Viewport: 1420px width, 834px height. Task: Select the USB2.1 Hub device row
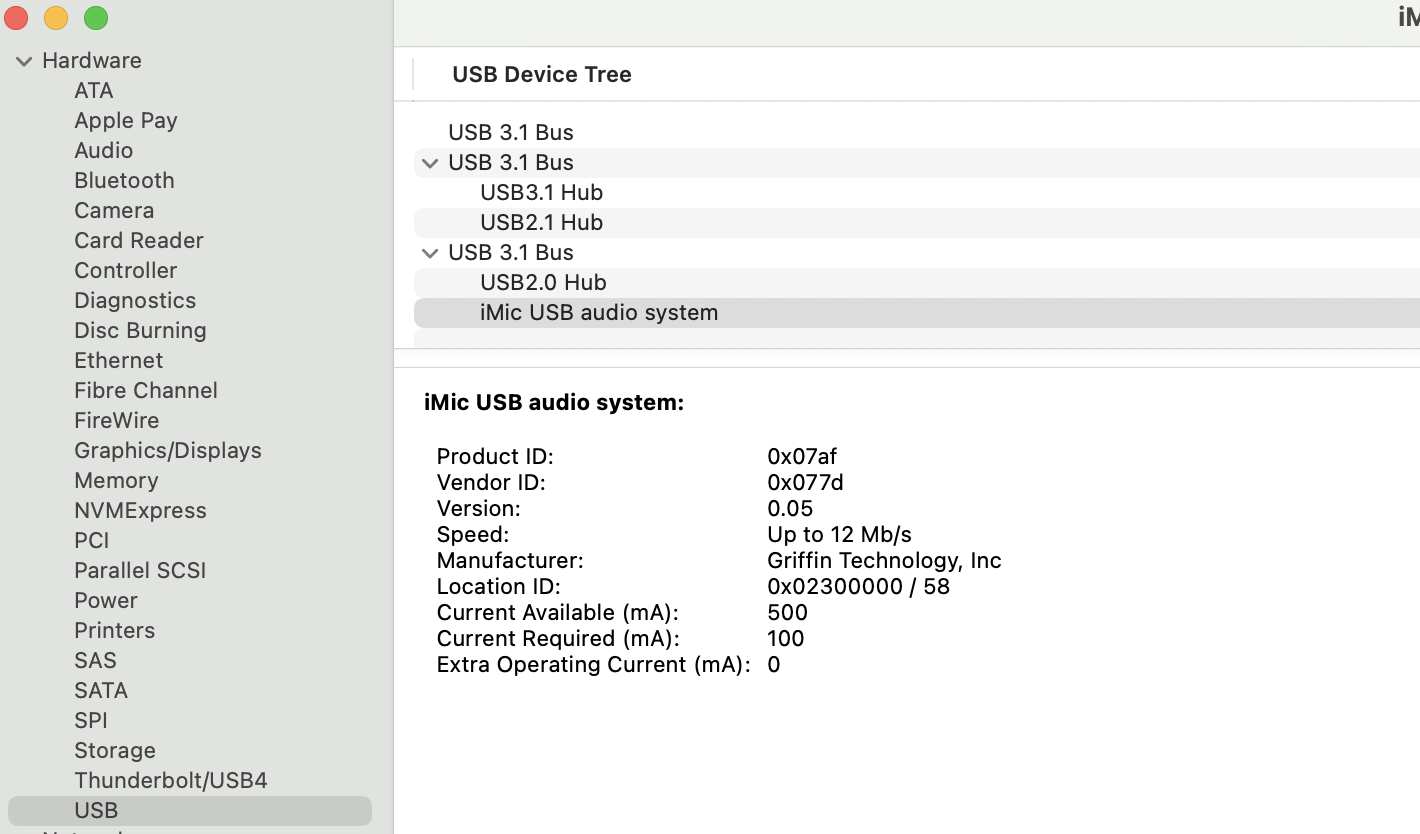point(917,223)
